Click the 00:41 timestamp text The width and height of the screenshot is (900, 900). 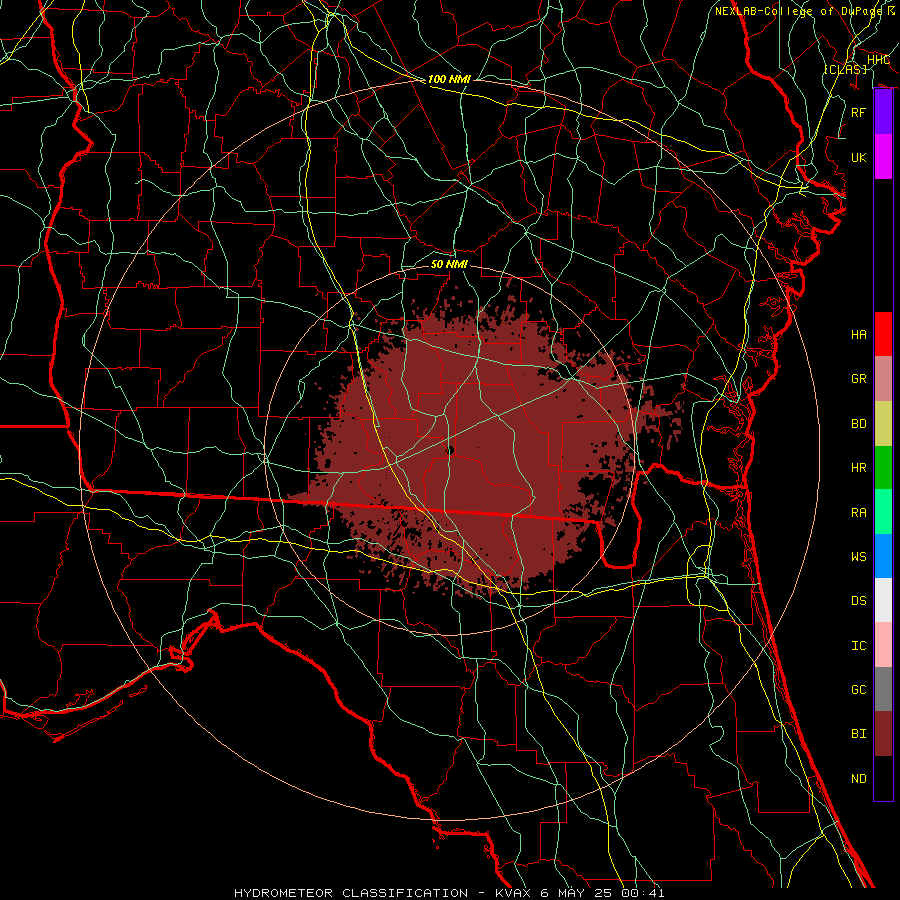642,893
